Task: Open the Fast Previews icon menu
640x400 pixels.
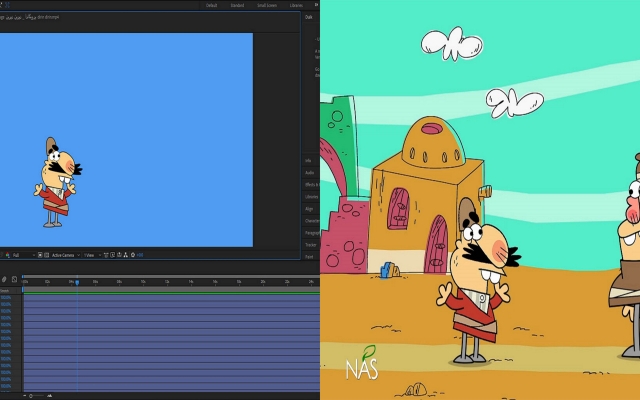Action: coord(113,255)
